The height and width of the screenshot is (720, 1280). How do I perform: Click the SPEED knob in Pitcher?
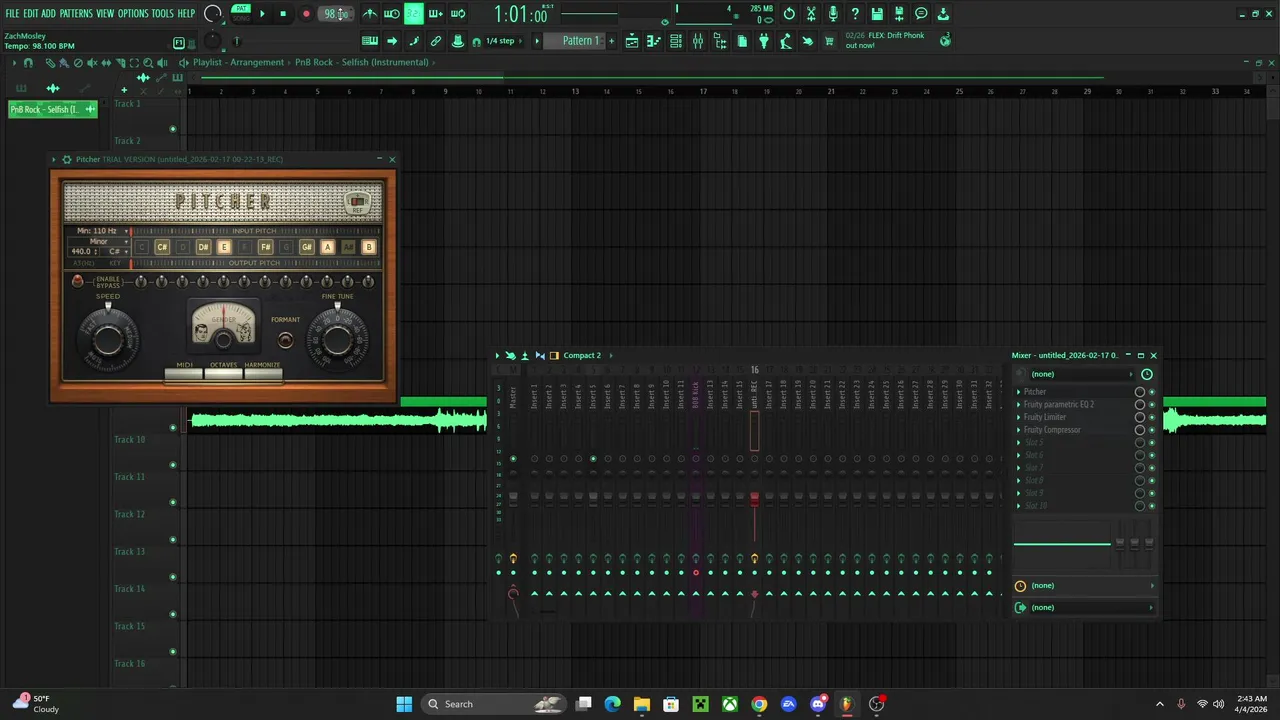coord(108,339)
